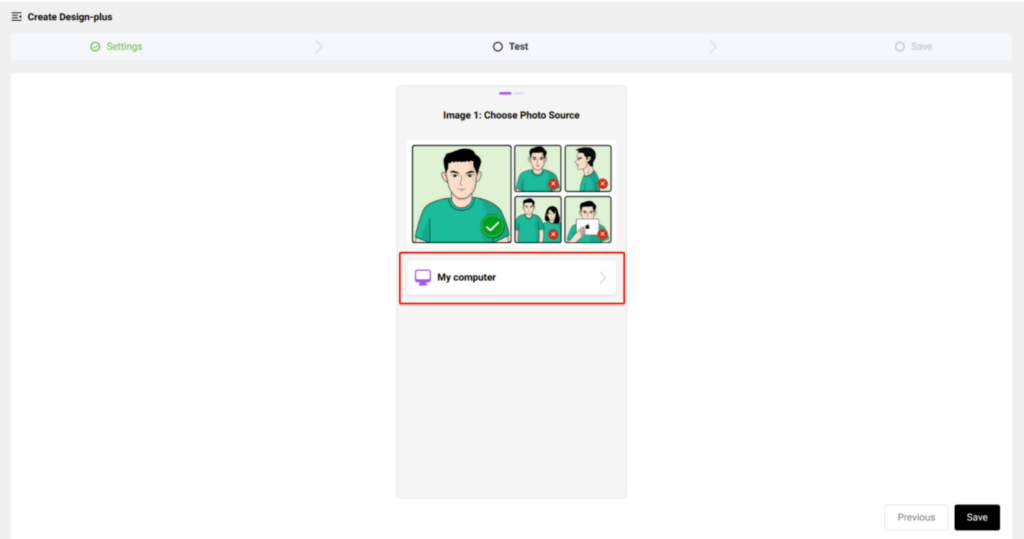Click the 'Image 1: Choose Photo Source' heading

pyautogui.click(x=511, y=115)
